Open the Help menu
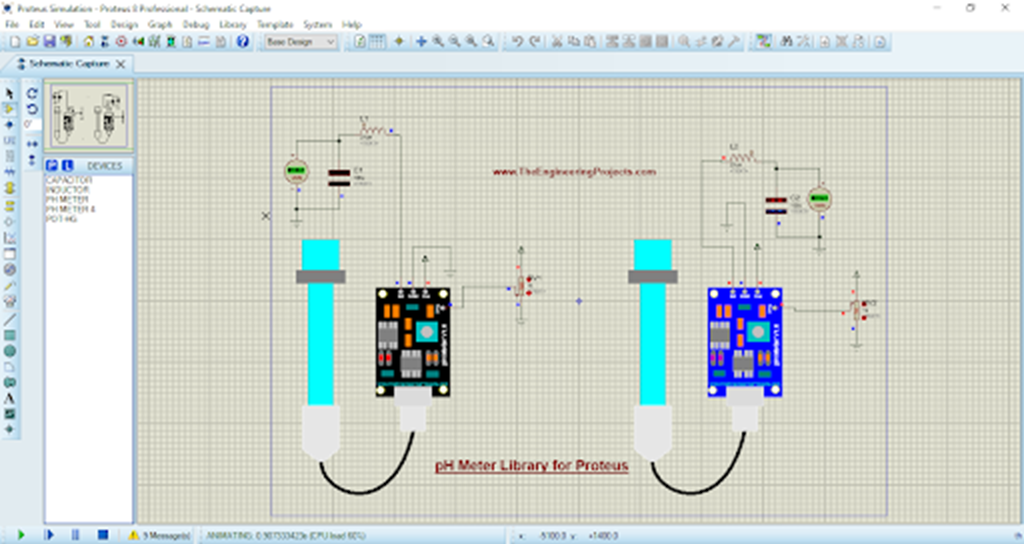 351,24
